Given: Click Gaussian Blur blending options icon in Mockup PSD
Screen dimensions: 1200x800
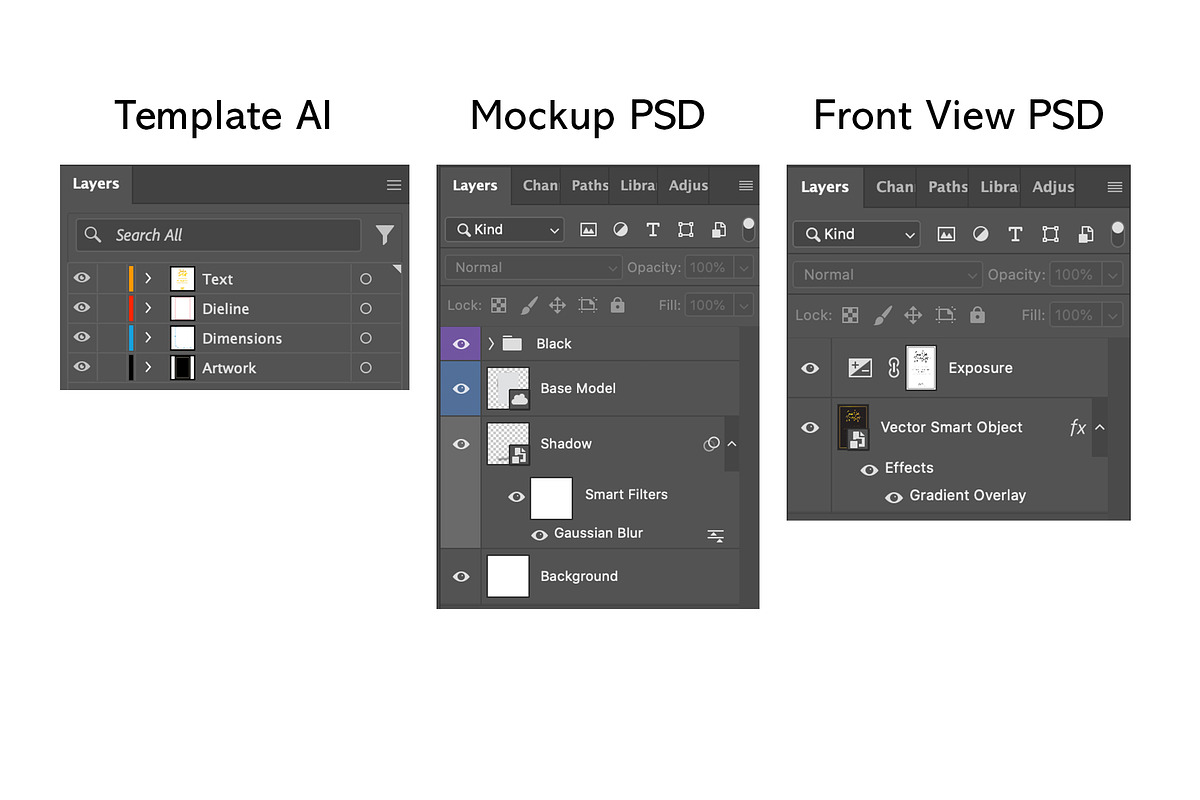Looking at the screenshot, I should [x=716, y=536].
